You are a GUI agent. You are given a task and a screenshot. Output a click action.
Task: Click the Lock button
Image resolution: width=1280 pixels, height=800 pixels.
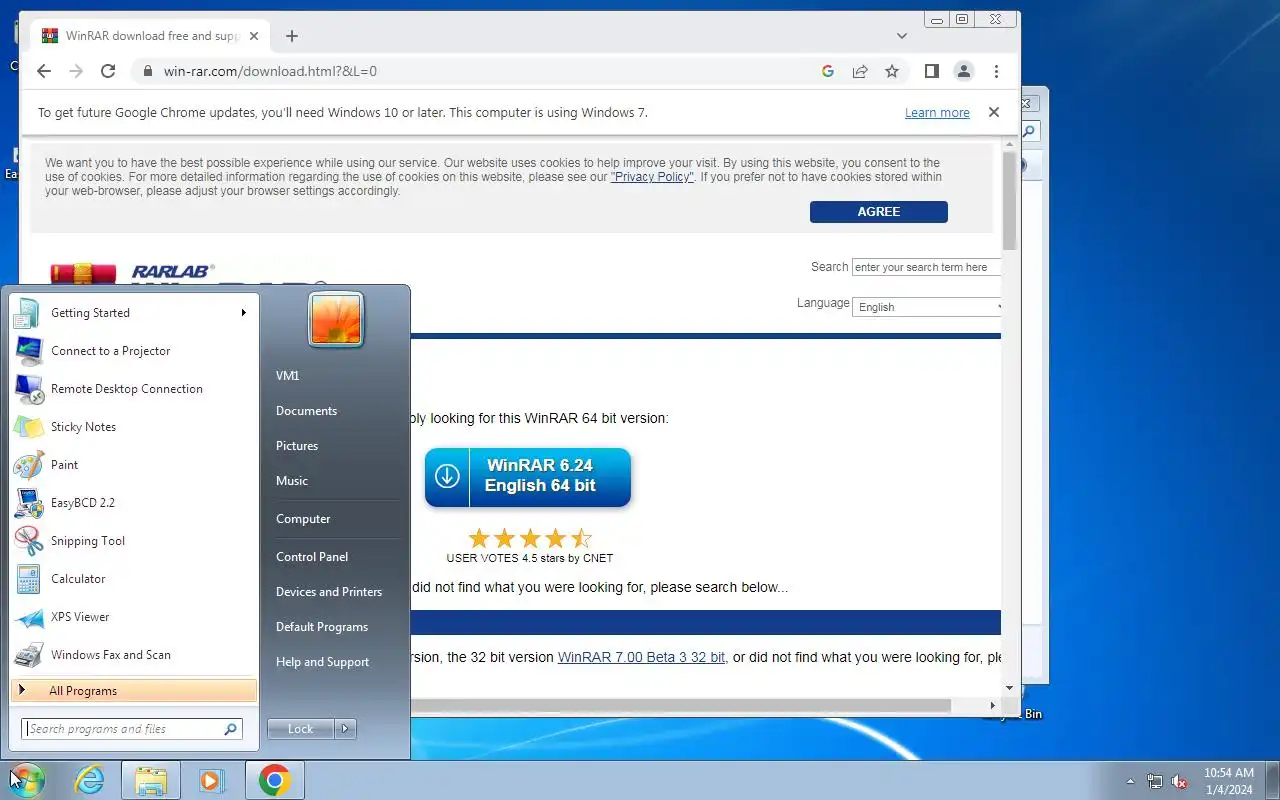click(301, 729)
